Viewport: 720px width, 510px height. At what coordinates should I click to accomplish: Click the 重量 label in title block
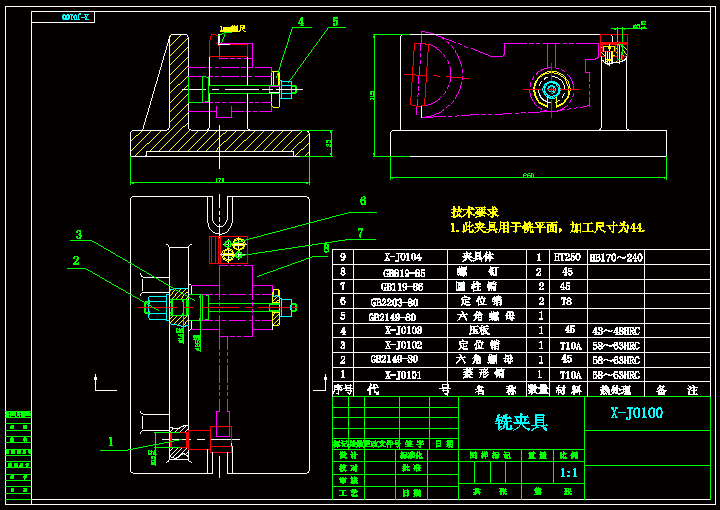pyautogui.click(x=537, y=455)
